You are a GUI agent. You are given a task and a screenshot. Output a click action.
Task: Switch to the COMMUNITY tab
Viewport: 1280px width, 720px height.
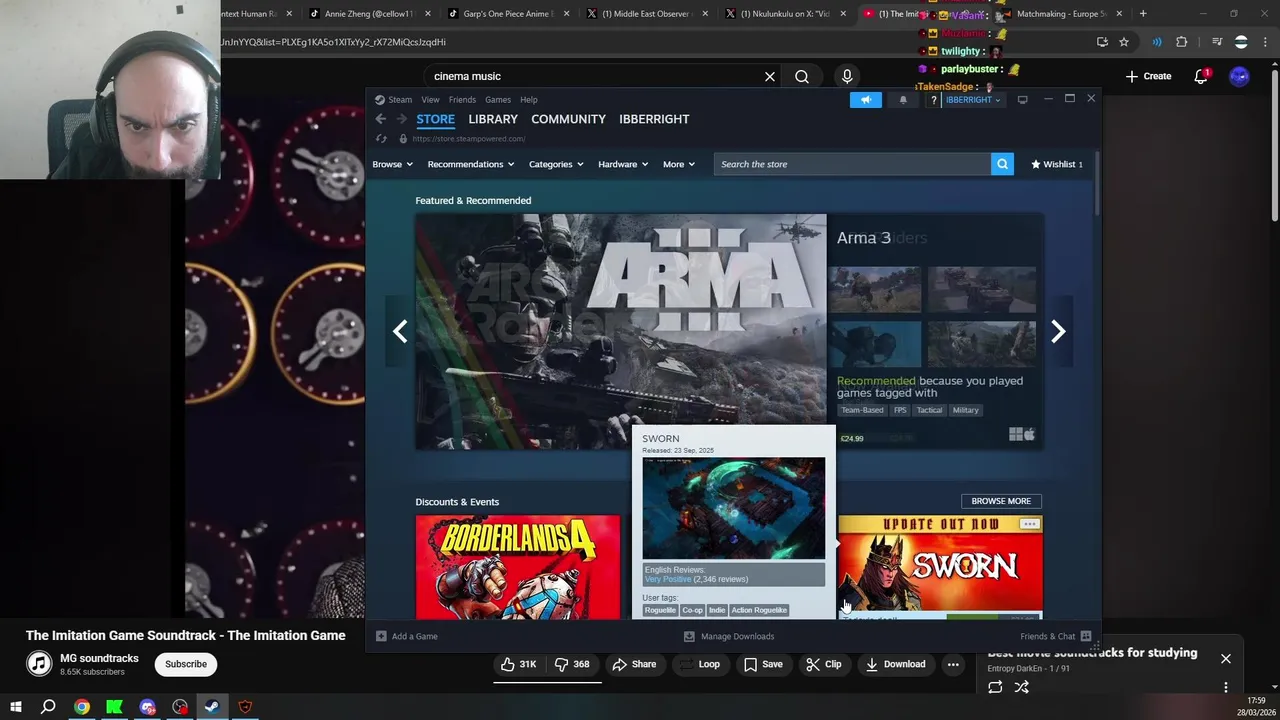(568, 119)
